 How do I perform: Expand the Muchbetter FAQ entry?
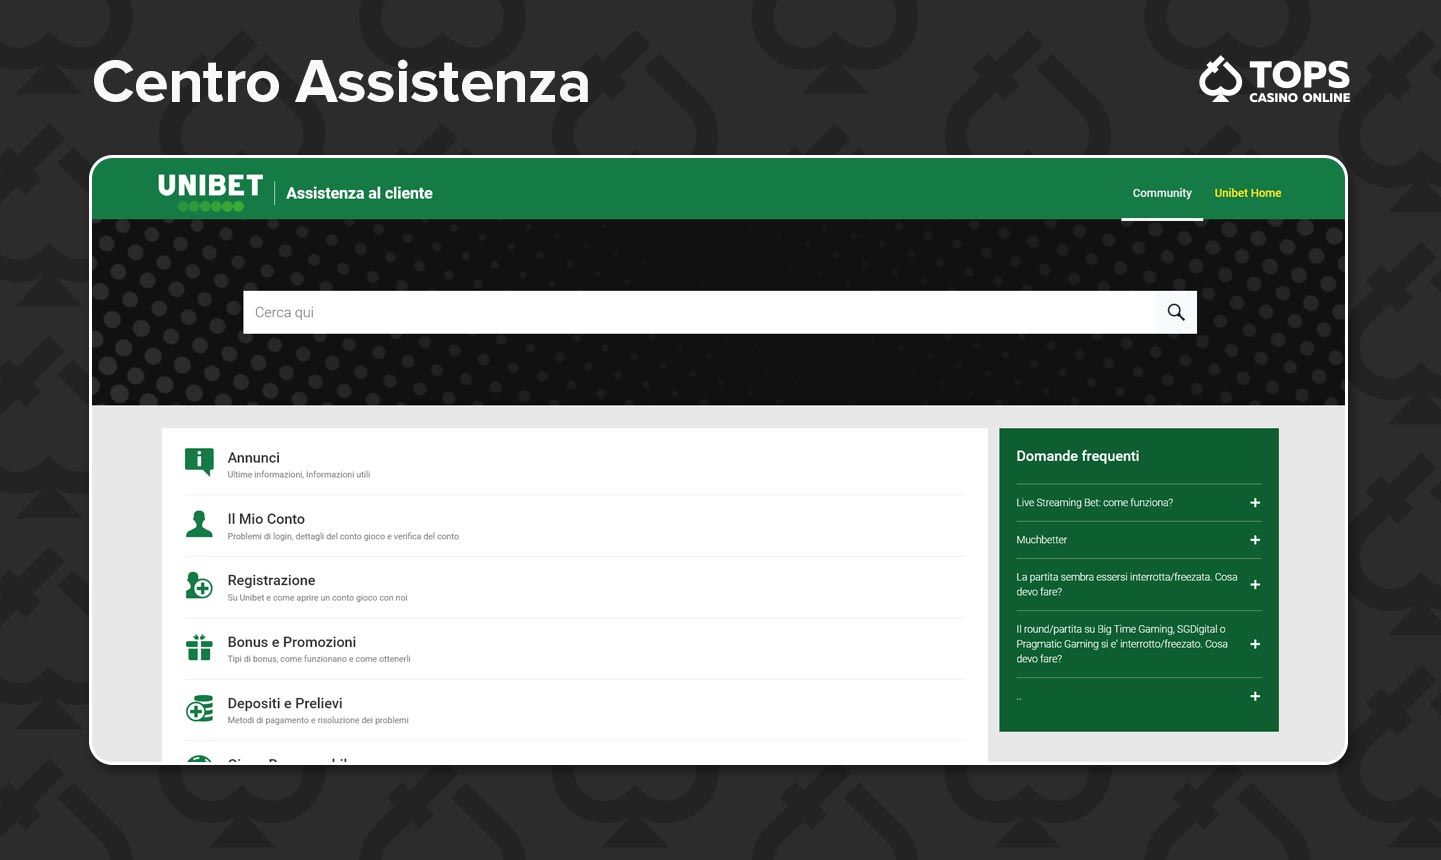click(x=1255, y=540)
